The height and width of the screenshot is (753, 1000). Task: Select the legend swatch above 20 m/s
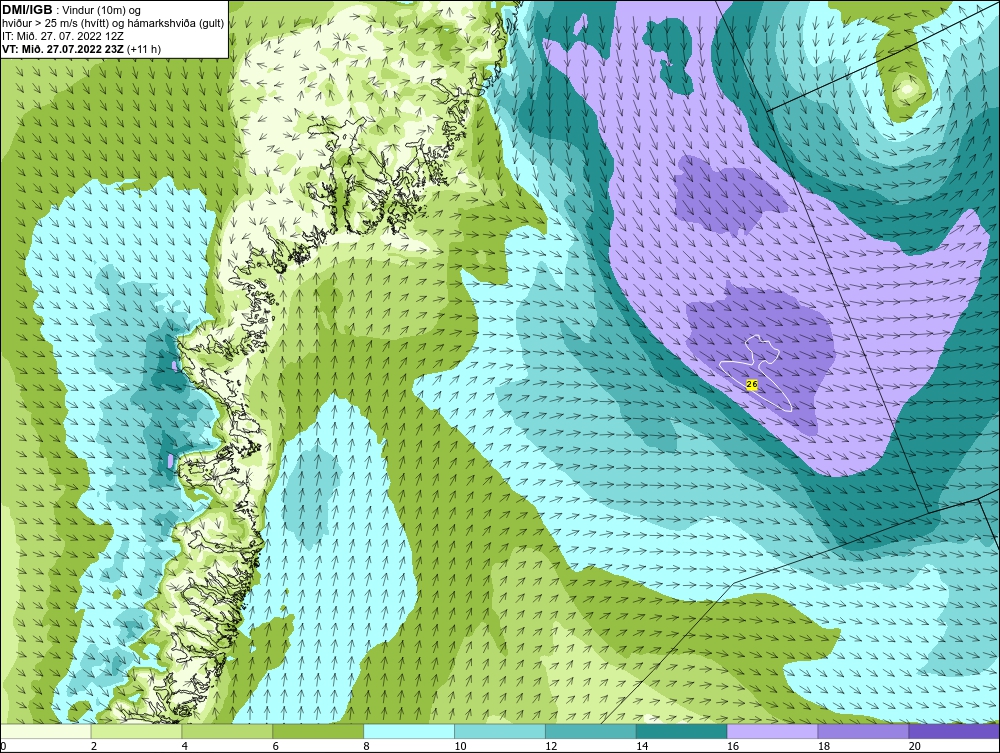click(954, 731)
